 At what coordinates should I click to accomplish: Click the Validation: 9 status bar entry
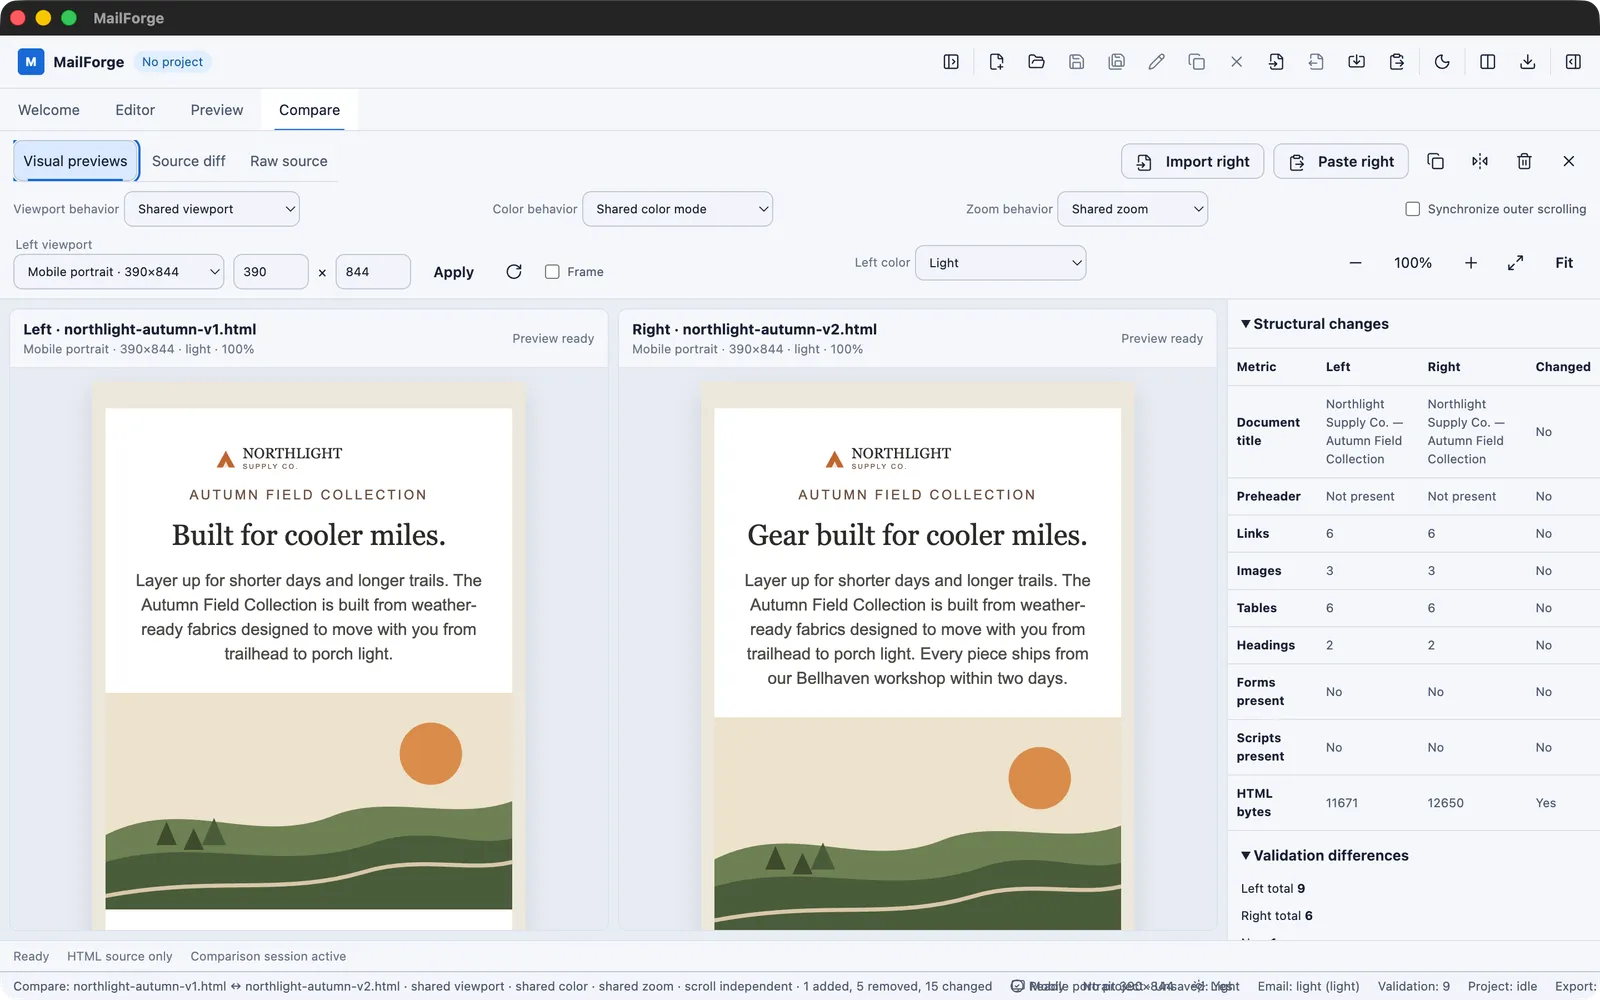(x=1414, y=987)
